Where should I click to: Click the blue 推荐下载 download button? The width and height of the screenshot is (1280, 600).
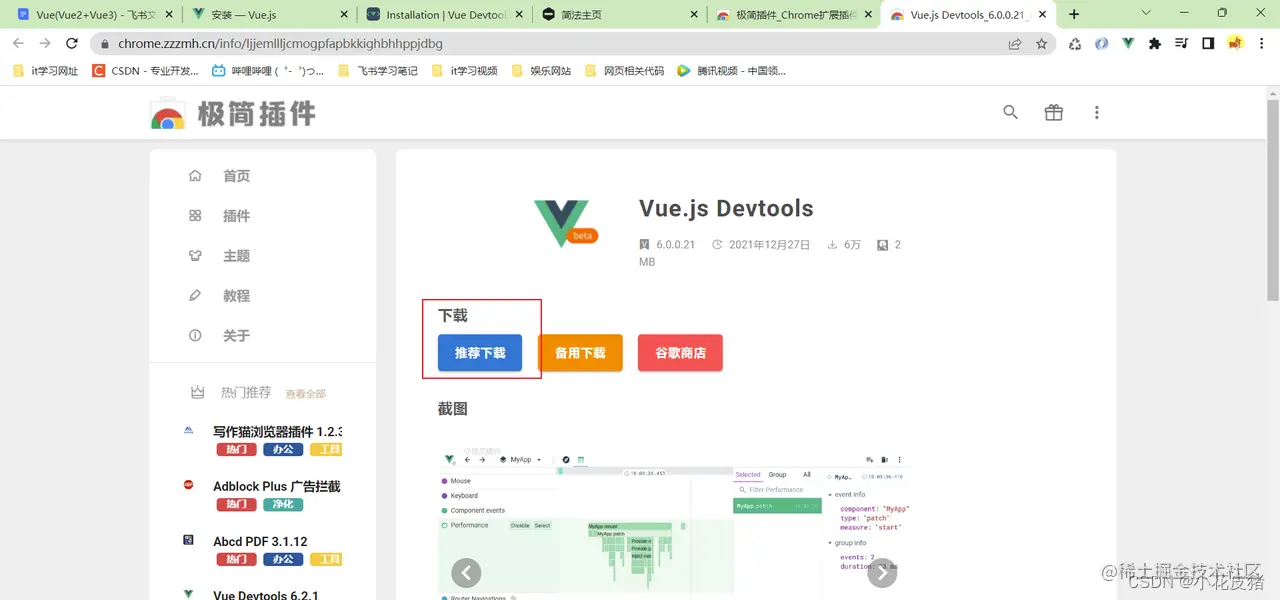(x=479, y=352)
